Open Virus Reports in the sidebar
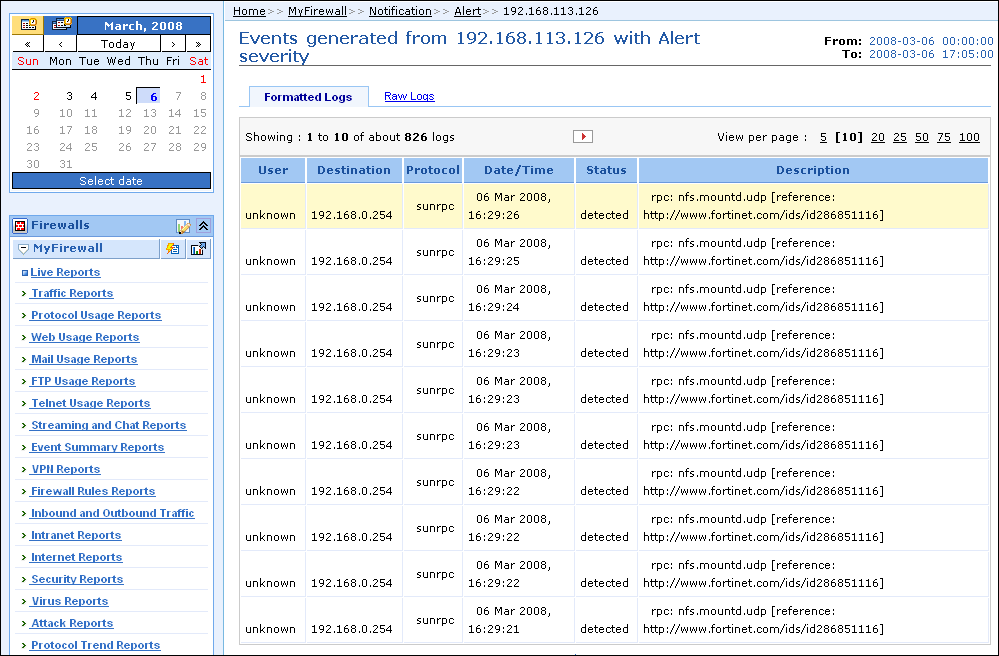Image resolution: width=999 pixels, height=656 pixels. (69, 601)
